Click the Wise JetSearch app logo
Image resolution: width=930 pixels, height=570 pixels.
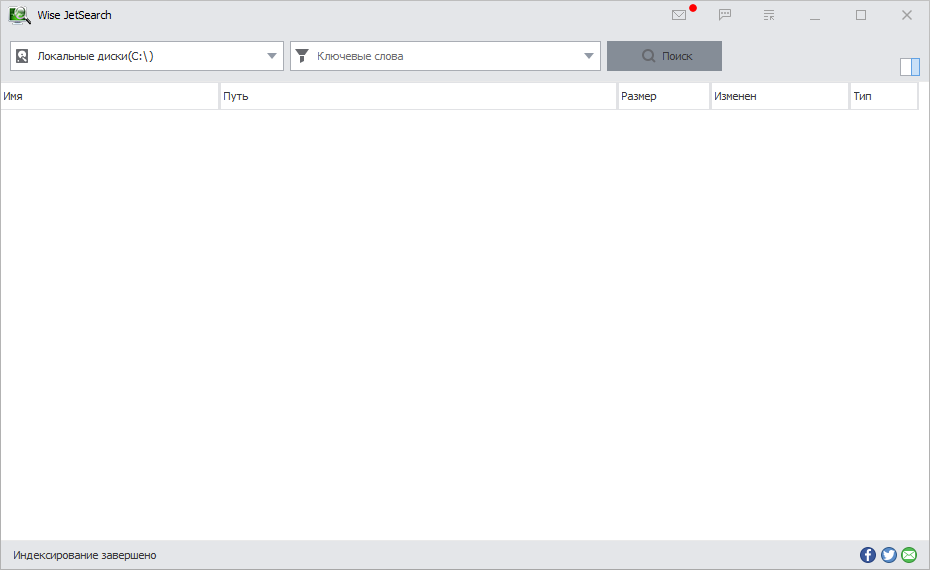point(20,15)
